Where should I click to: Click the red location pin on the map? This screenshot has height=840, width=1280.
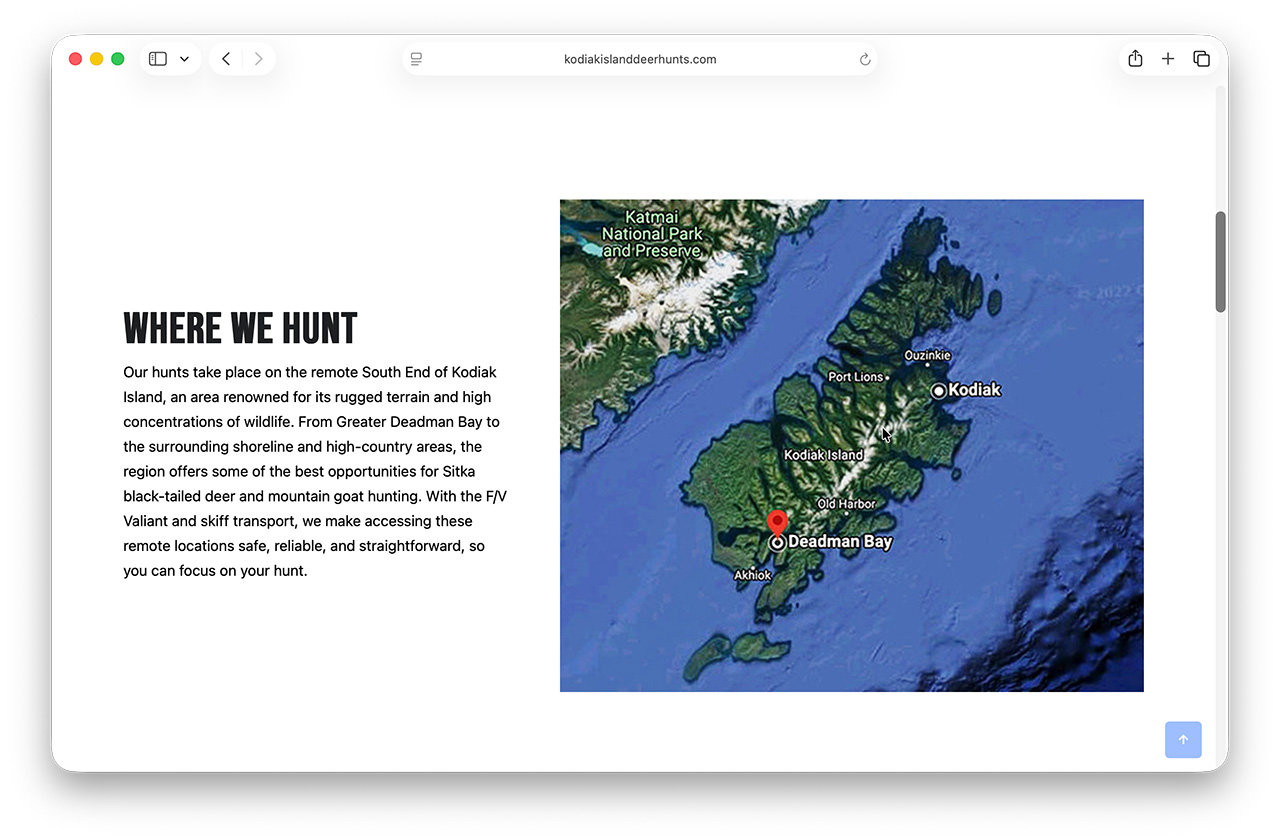pos(777,522)
